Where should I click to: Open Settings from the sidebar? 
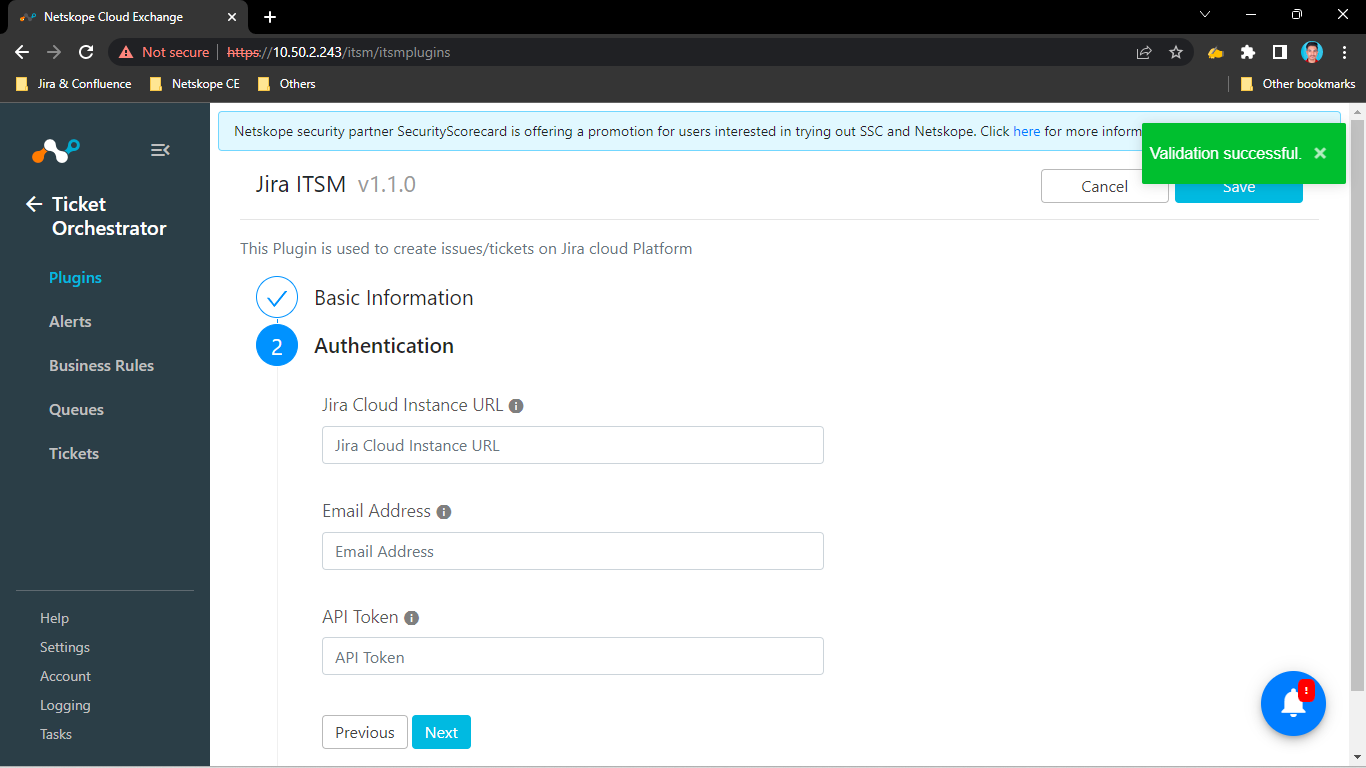[65, 647]
